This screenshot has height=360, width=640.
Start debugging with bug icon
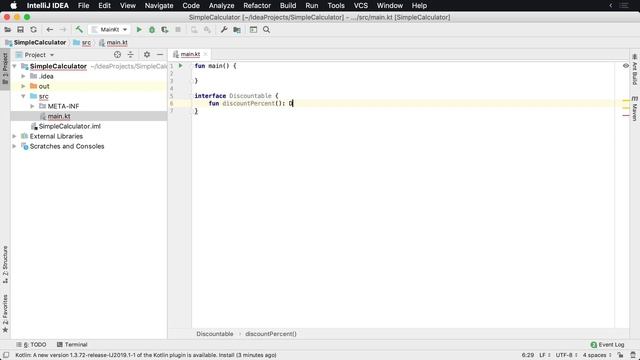152,30
